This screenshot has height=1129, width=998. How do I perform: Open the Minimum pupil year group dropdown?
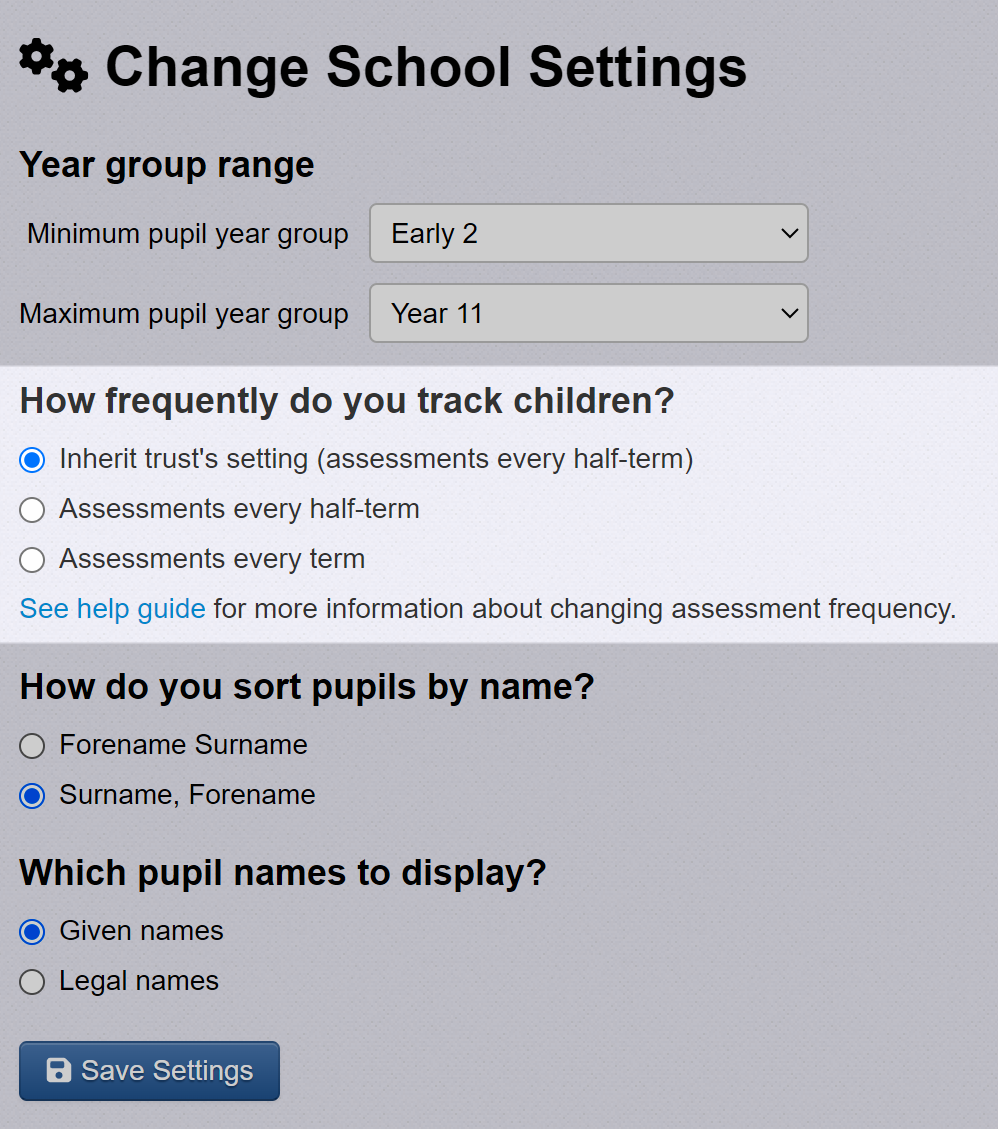(x=588, y=233)
